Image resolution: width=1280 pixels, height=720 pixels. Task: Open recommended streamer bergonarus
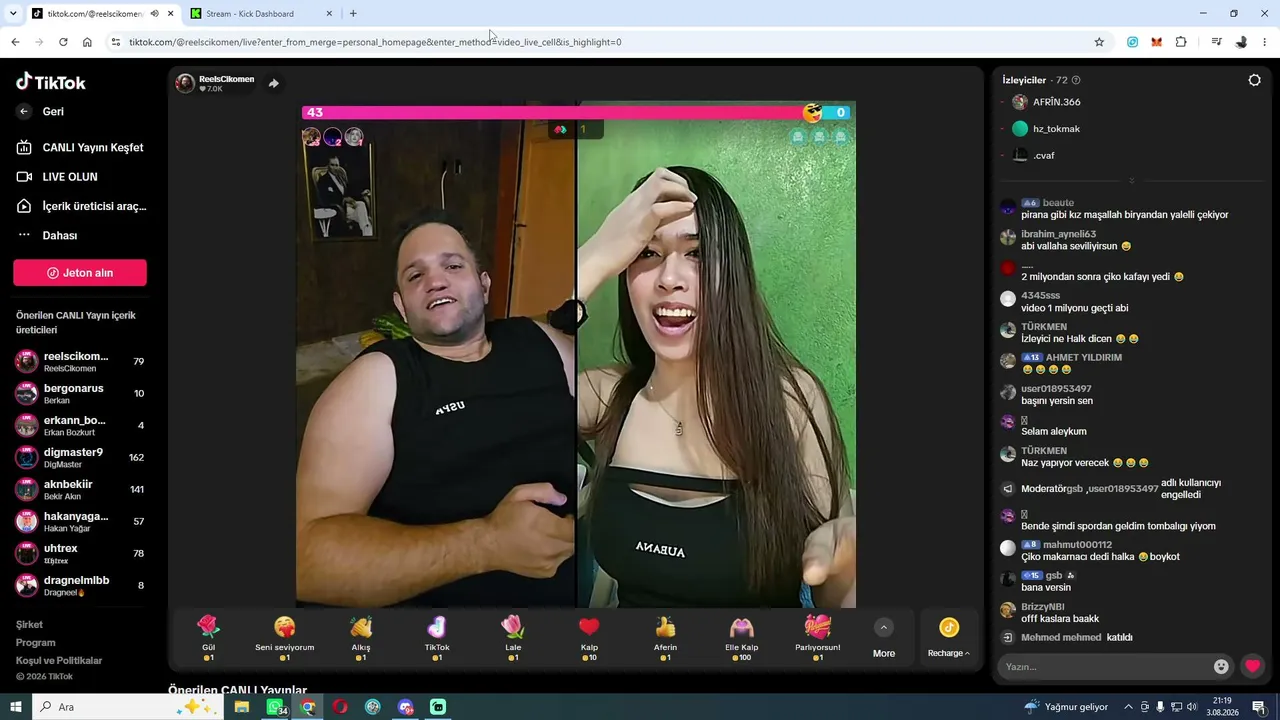(80, 393)
